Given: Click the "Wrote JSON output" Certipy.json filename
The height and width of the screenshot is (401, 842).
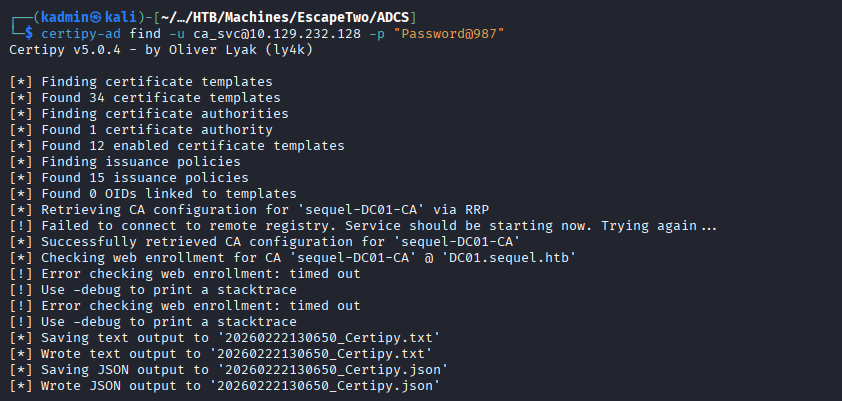Looking at the screenshot, I should pos(324,385).
